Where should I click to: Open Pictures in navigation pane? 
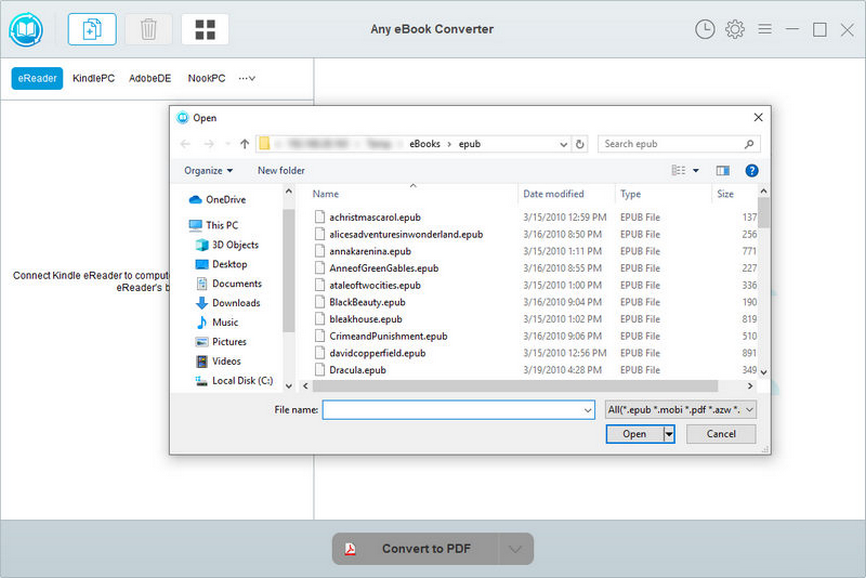coord(221,342)
